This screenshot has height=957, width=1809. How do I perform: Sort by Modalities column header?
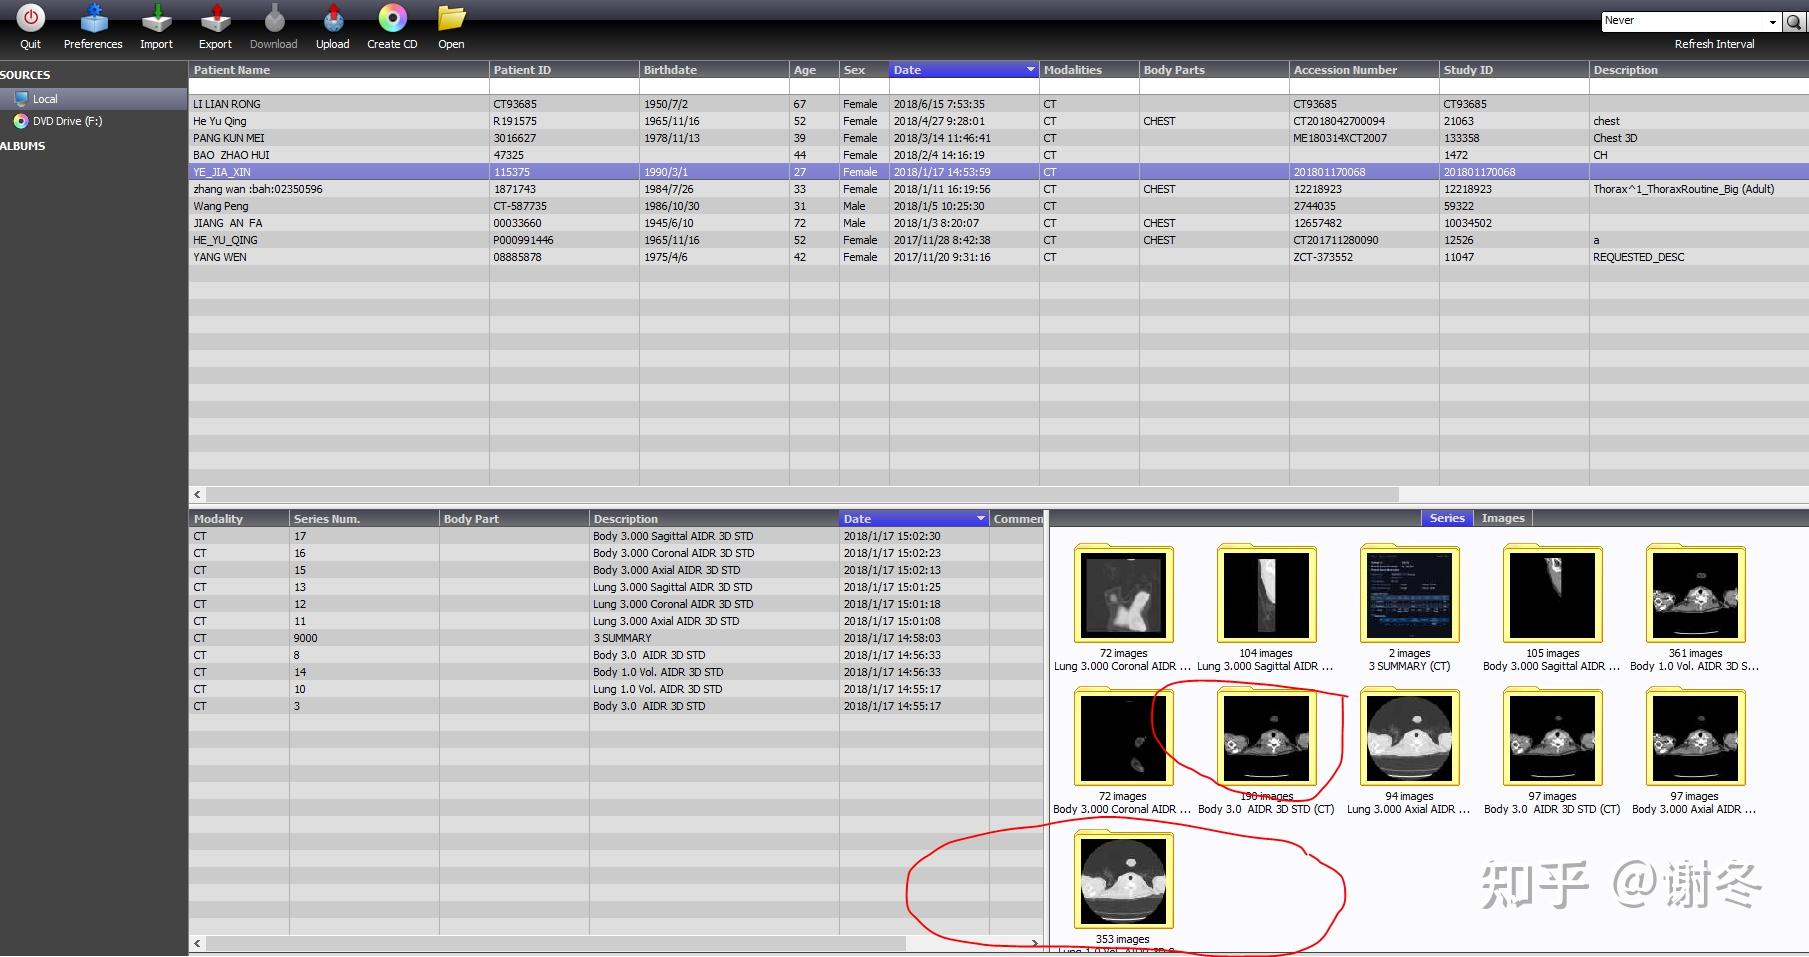[x=1089, y=70]
